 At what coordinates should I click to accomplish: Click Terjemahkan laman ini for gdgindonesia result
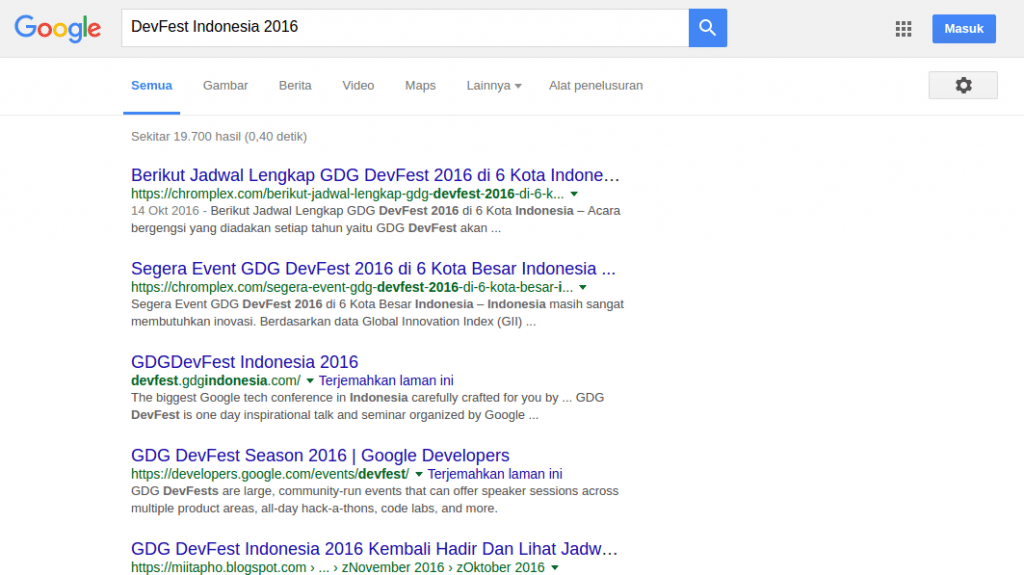click(386, 380)
